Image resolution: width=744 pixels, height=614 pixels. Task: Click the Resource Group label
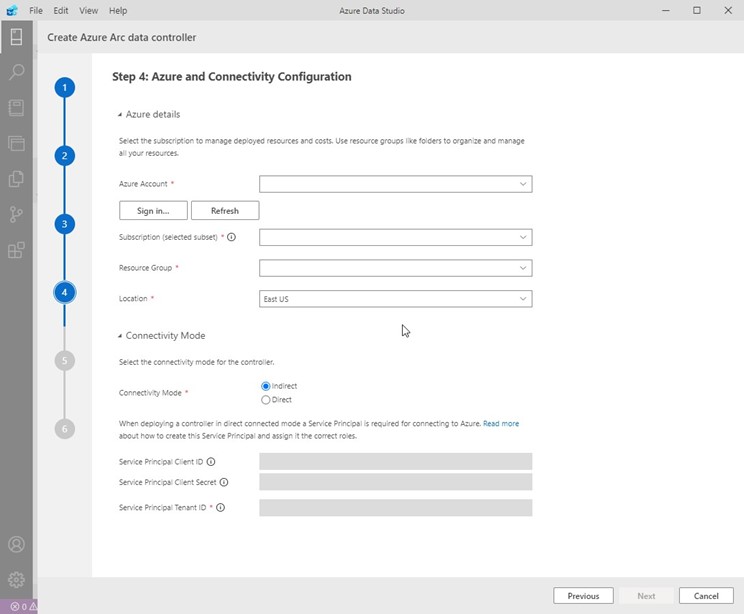pyautogui.click(x=145, y=268)
